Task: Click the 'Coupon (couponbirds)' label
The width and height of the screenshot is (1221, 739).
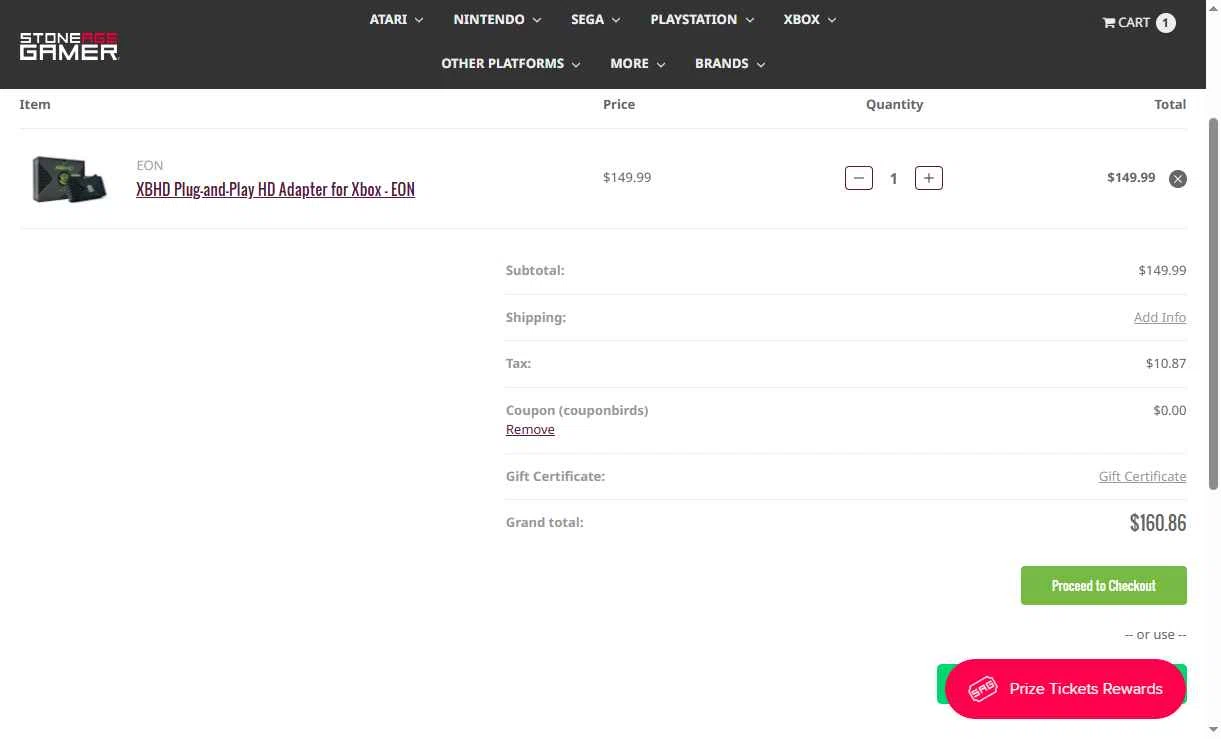Action: [577, 410]
